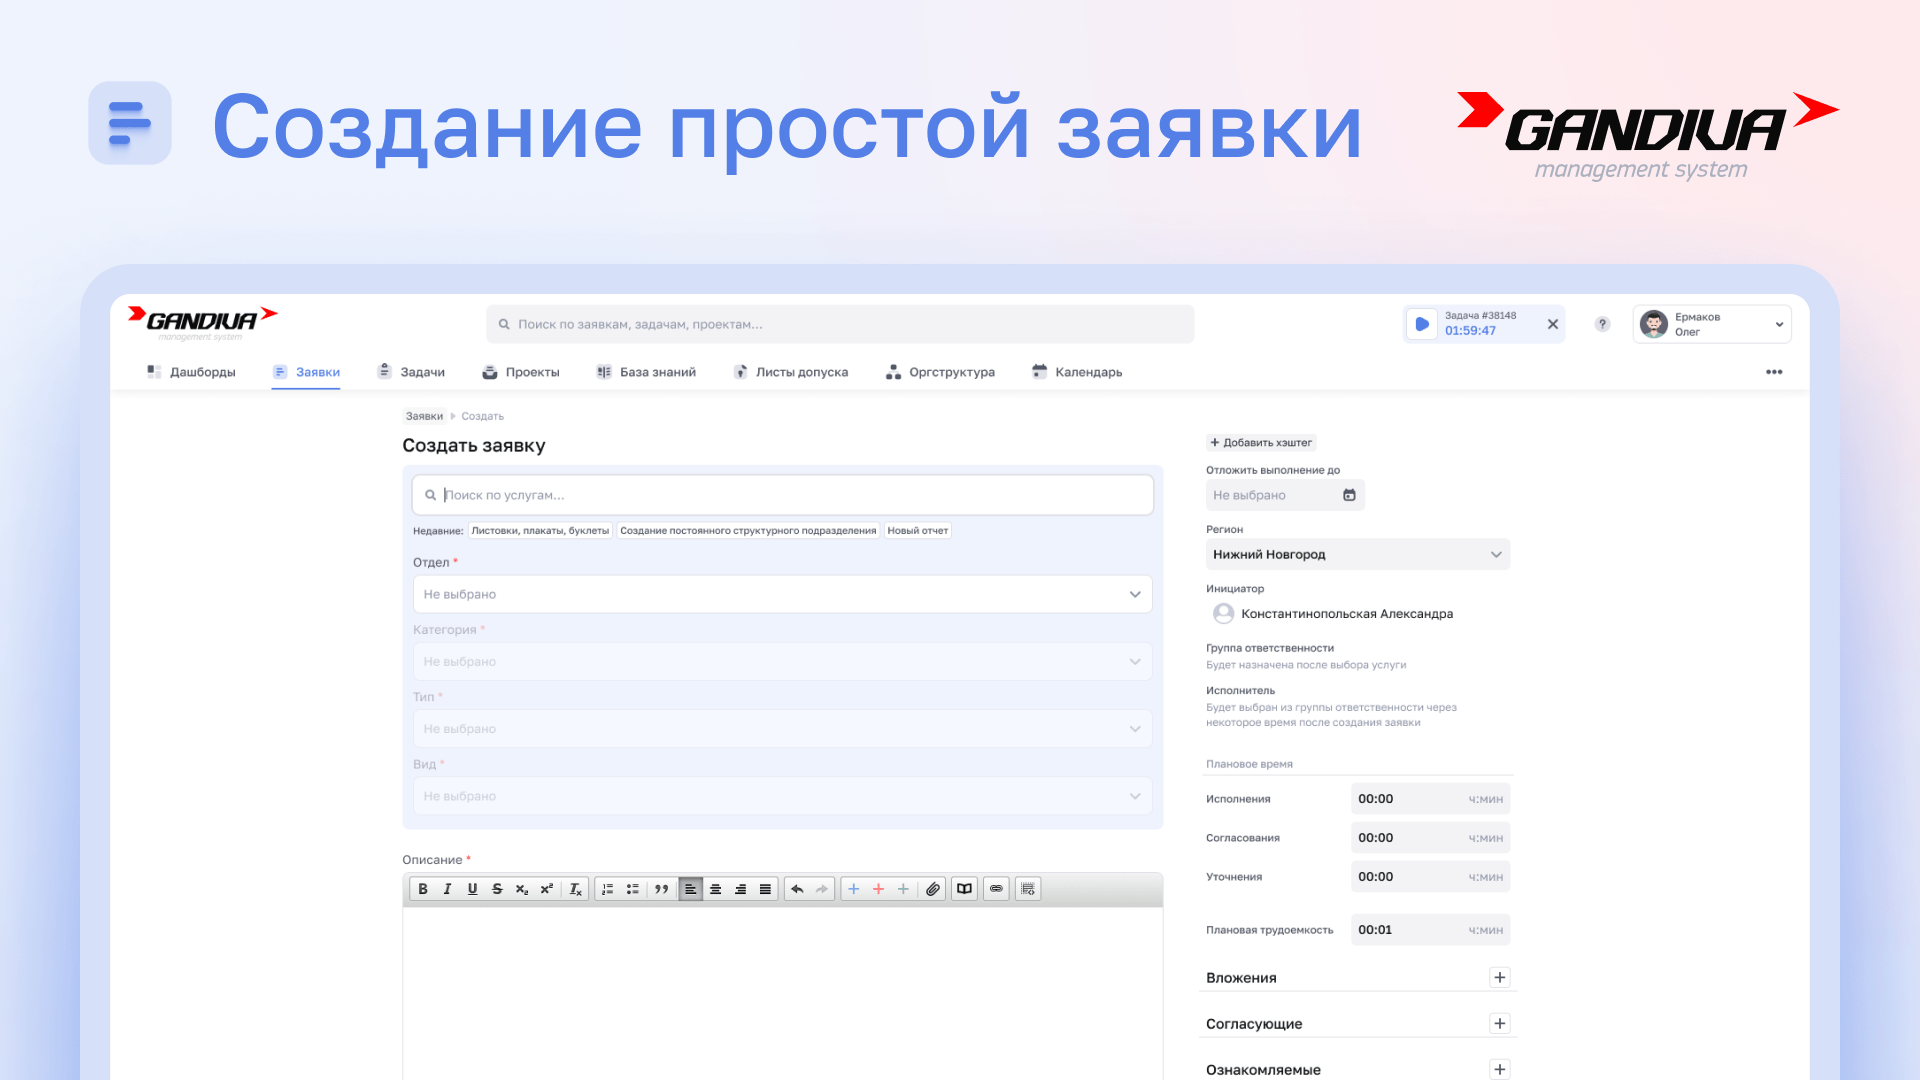Viewport: 1920px width, 1080px height.
Task: Select recent service Новый отчет
Action: pyautogui.click(x=917, y=531)
